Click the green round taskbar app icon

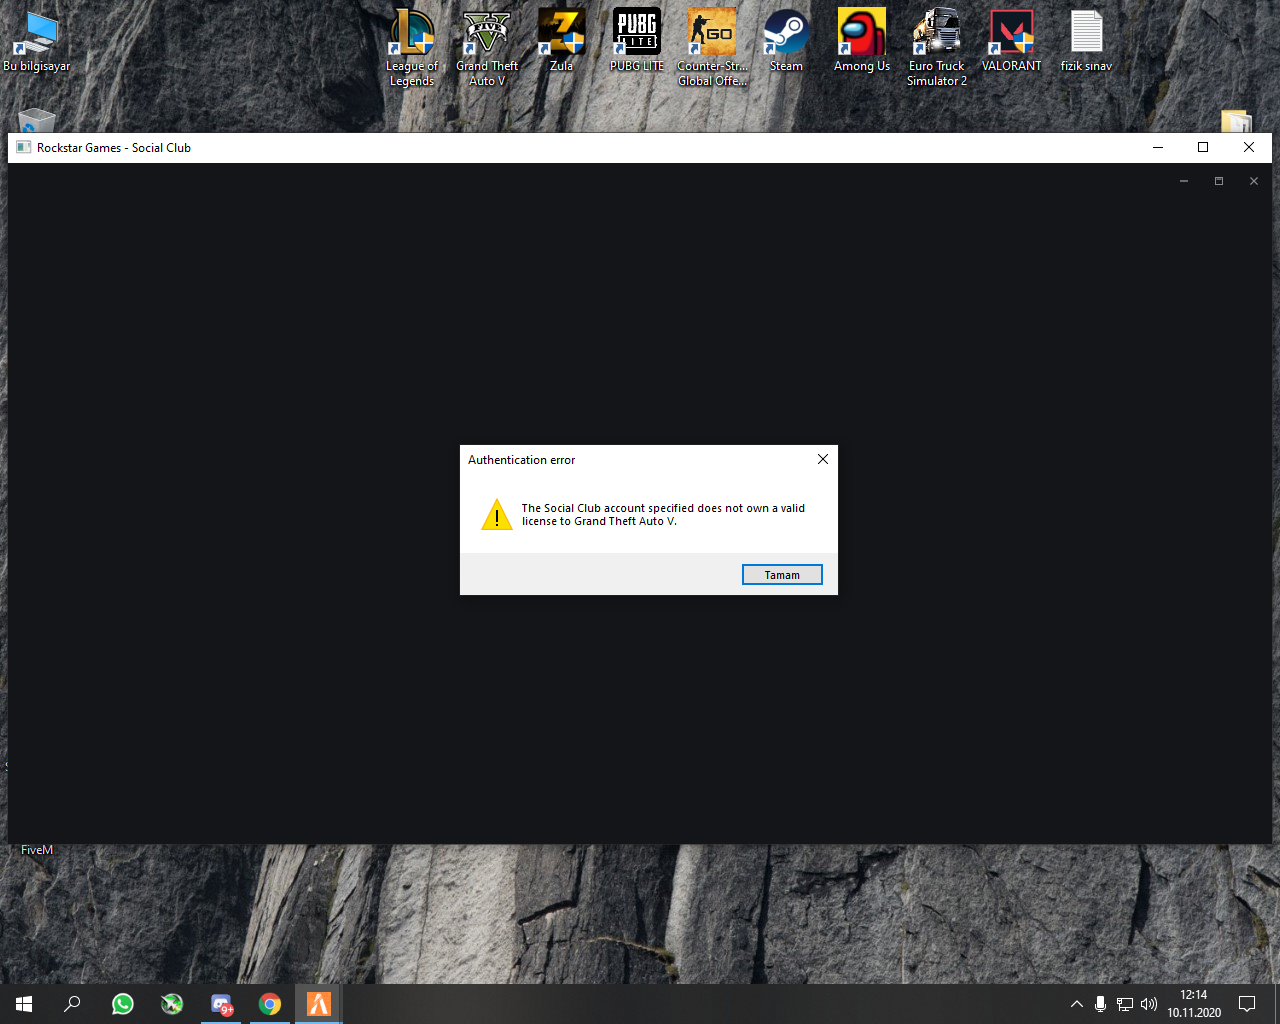(172, 1004)
